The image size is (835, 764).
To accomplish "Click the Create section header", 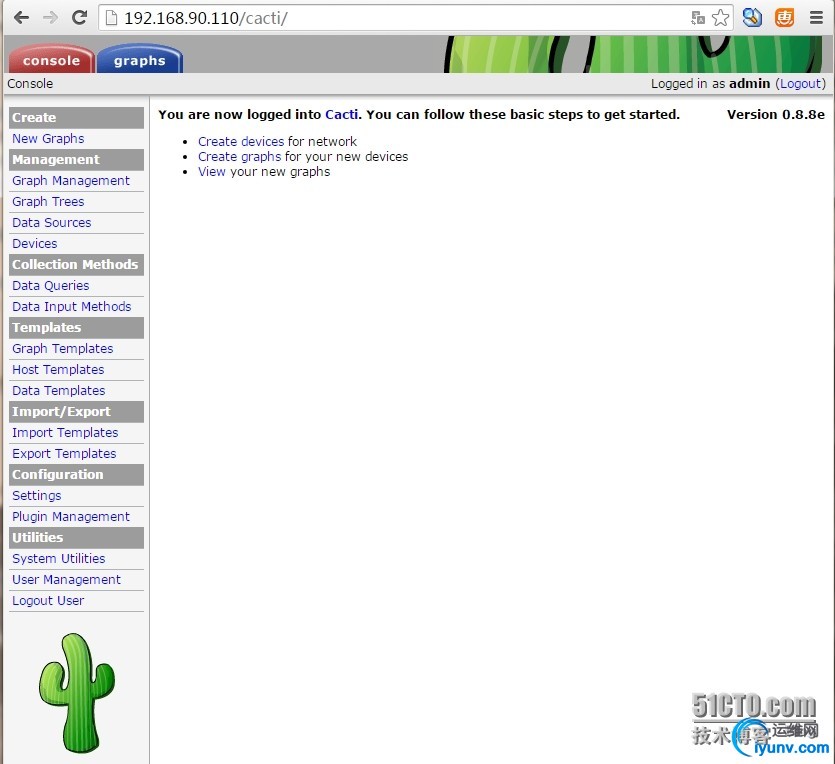I will point(77,118).
